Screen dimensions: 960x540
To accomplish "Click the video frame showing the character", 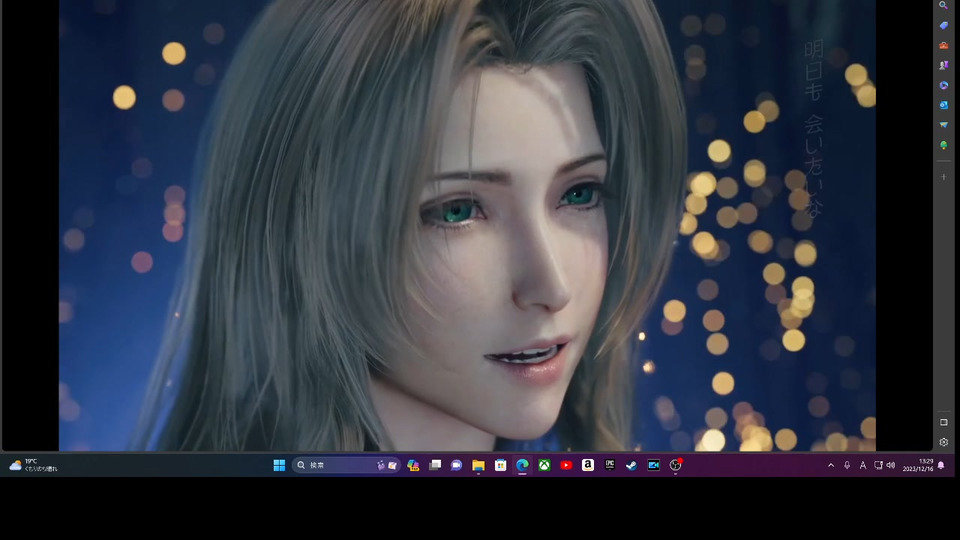I will tap(467, 225).
